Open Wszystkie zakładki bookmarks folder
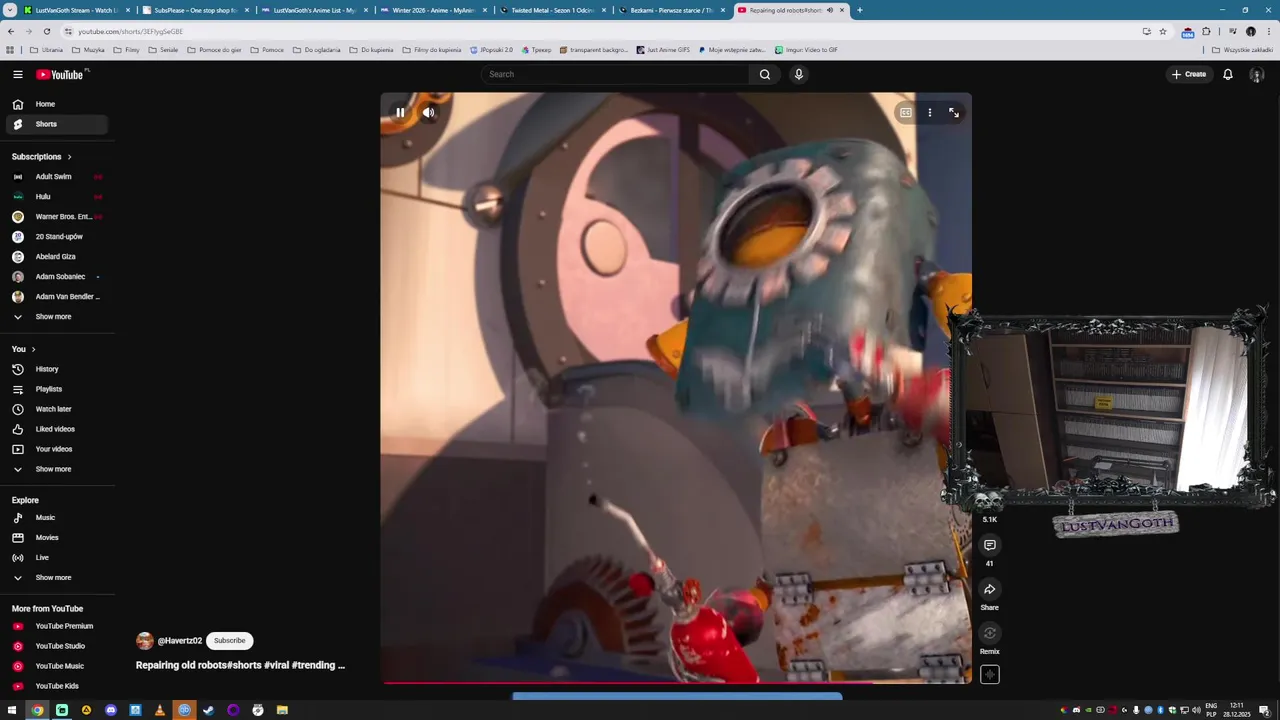This screenshot has width=1280, height=720. pos(1242,49)
